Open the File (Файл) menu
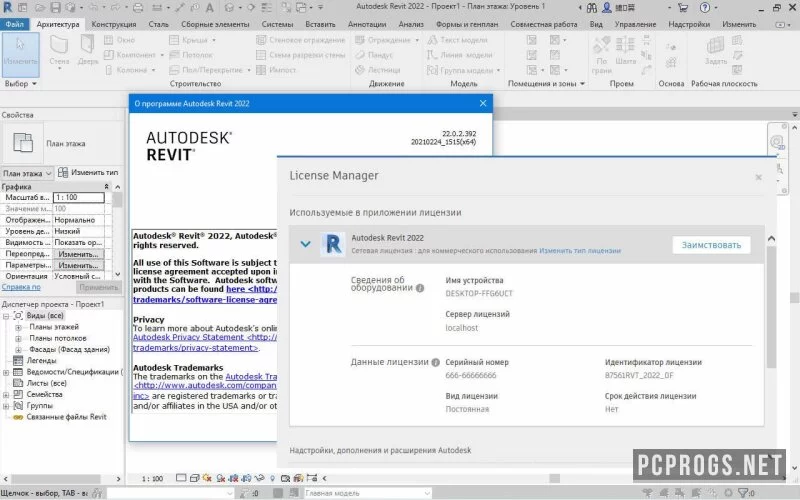This screenshot has height=500, width=800. pyautogui.click(x=15, y=24)
